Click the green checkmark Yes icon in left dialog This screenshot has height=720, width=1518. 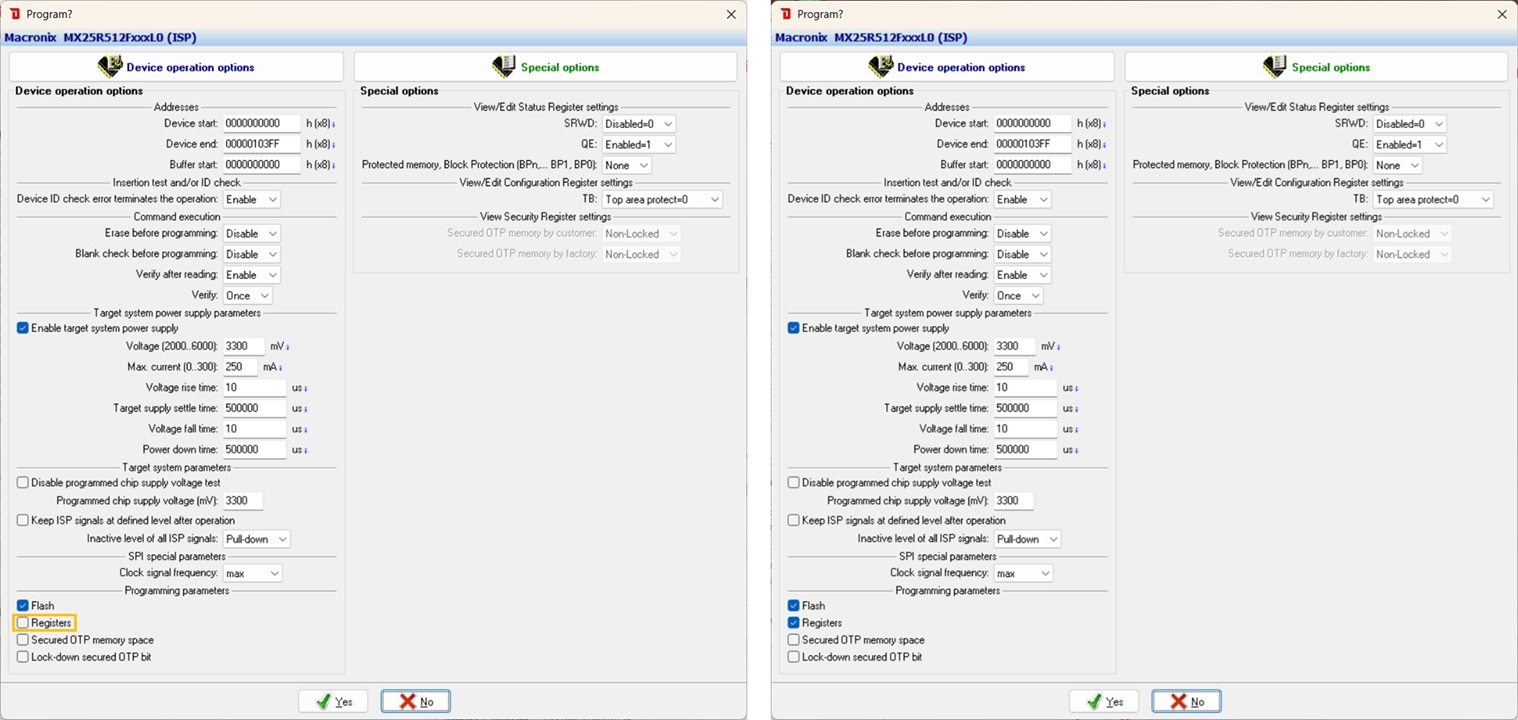point(323,702)
